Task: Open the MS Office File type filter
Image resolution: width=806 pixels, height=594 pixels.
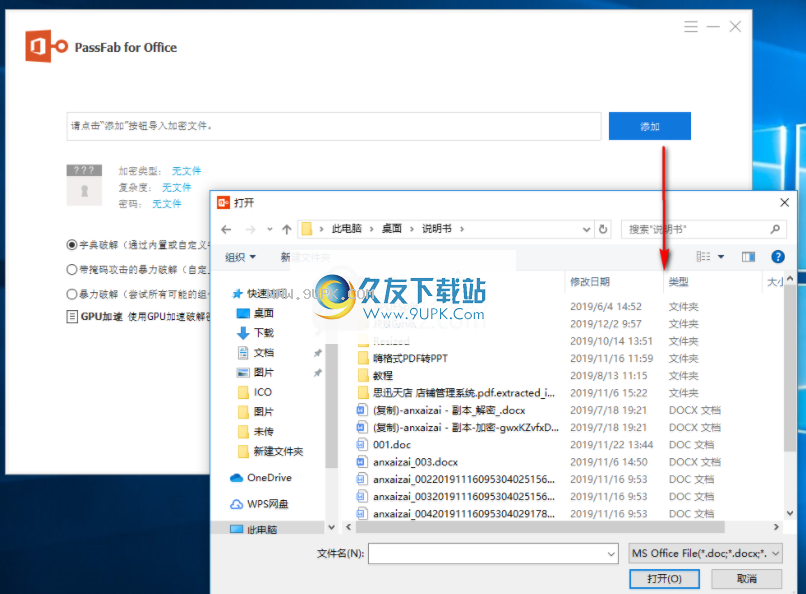Action: tap(706, 553)
